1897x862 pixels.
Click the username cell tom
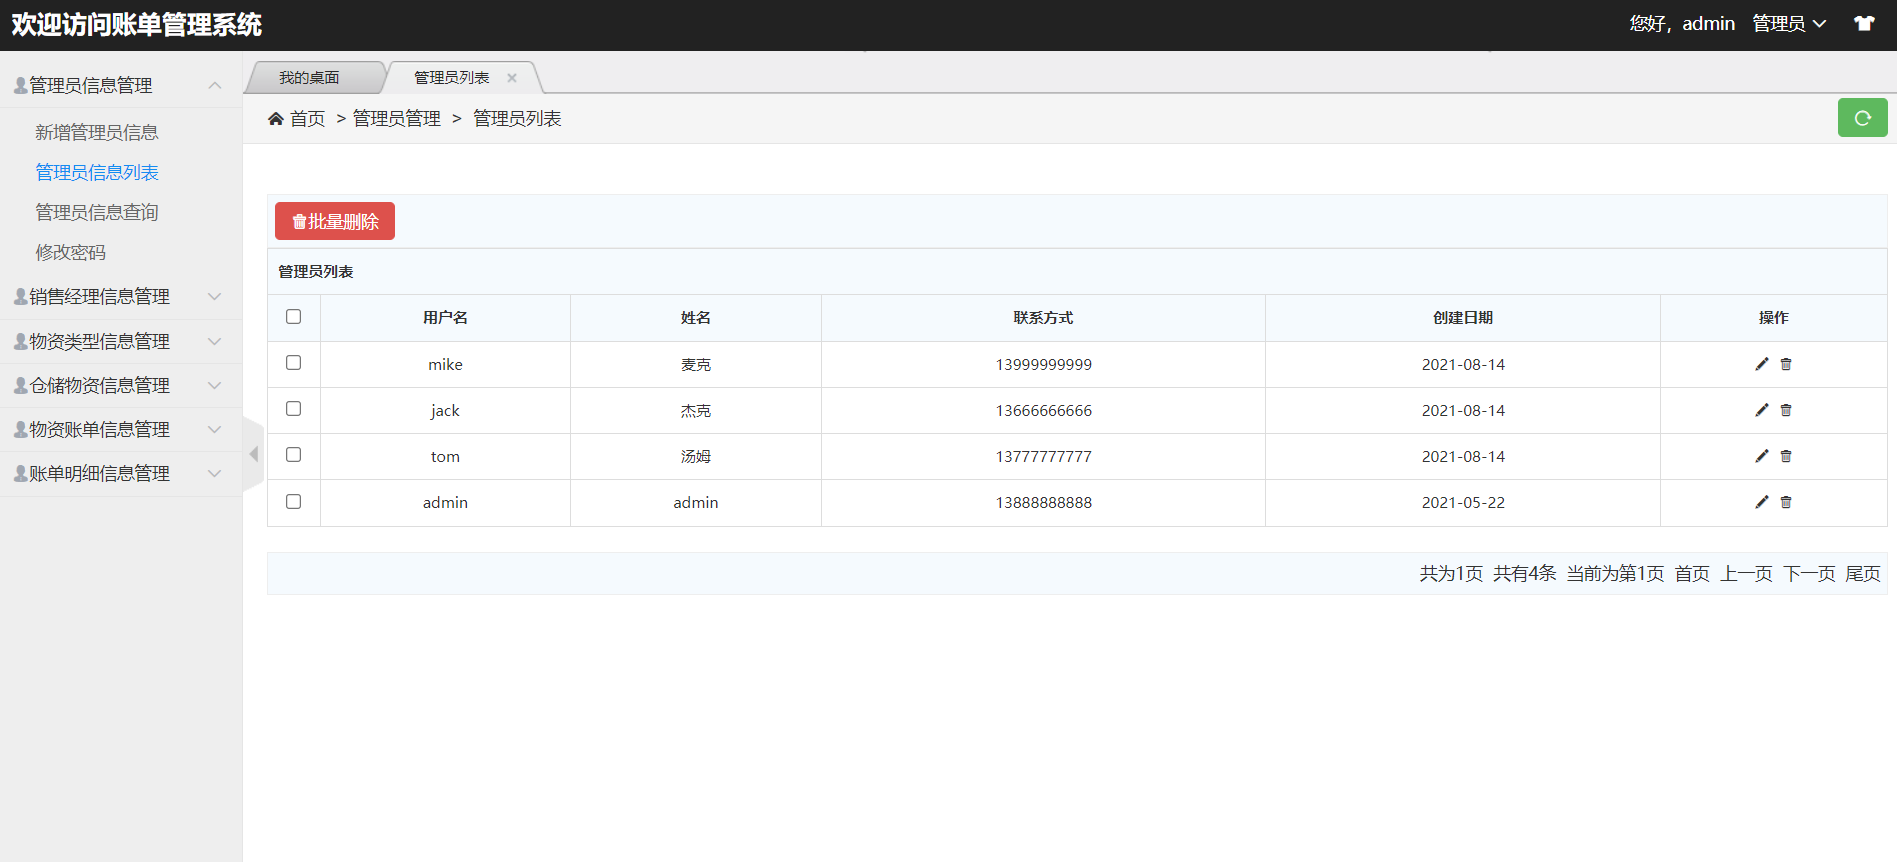click(x=445, y=456)
